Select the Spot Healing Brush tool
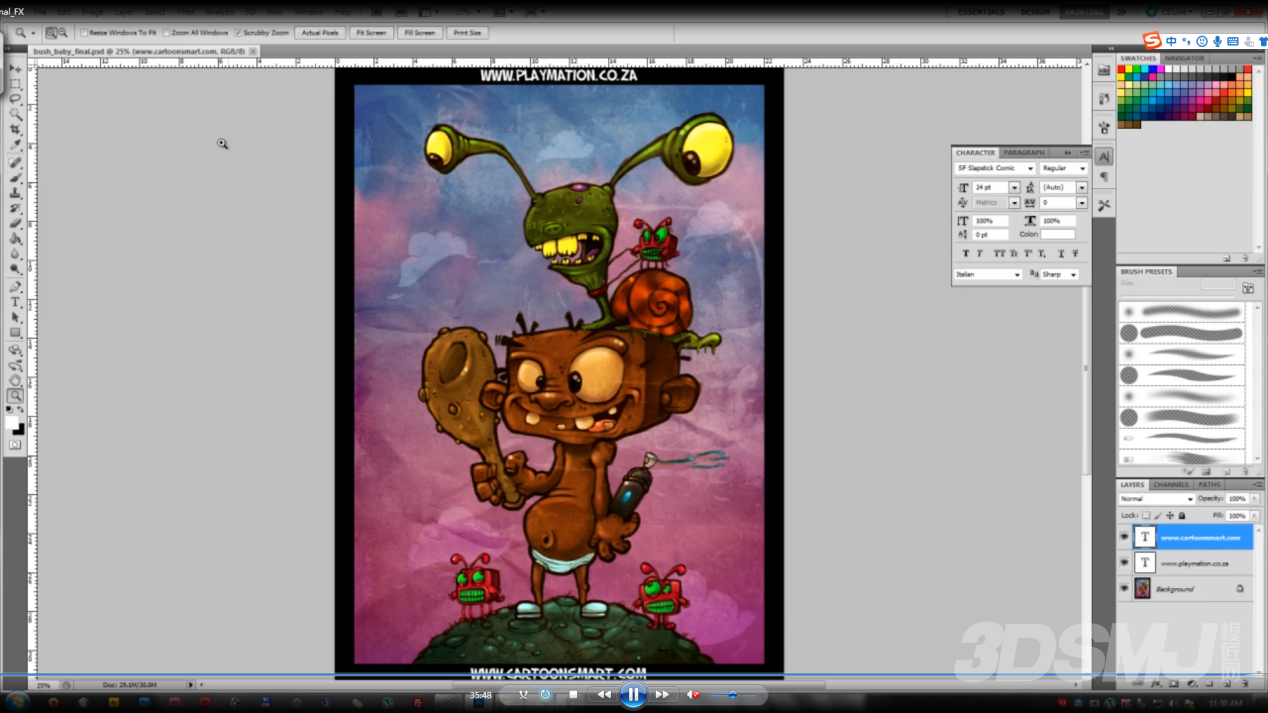Image resolution: width=1268 pixels, height=713 pixels. pos(15,163)
